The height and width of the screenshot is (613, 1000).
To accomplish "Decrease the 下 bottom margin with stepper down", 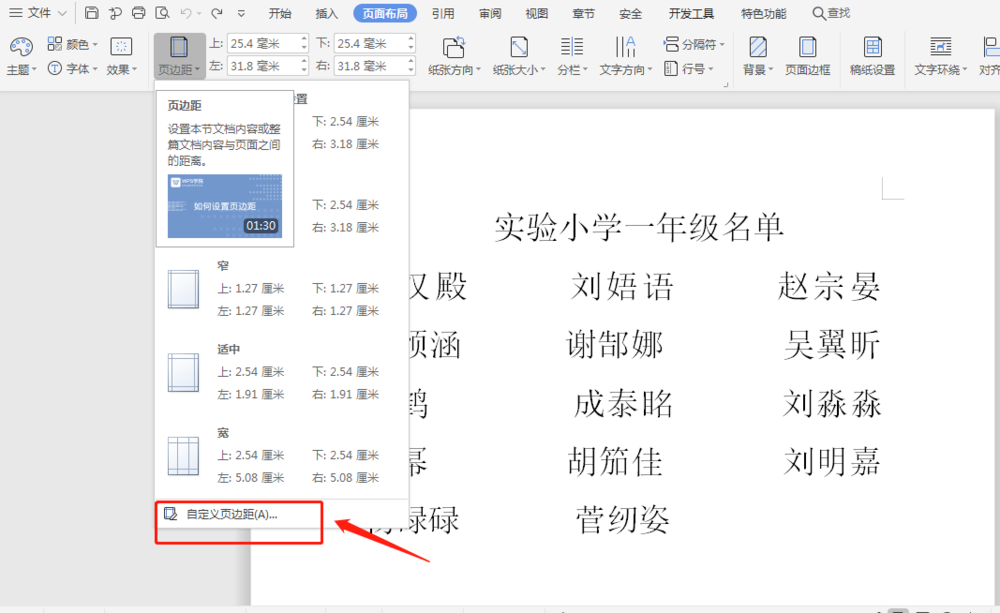I will click(411, 48).
